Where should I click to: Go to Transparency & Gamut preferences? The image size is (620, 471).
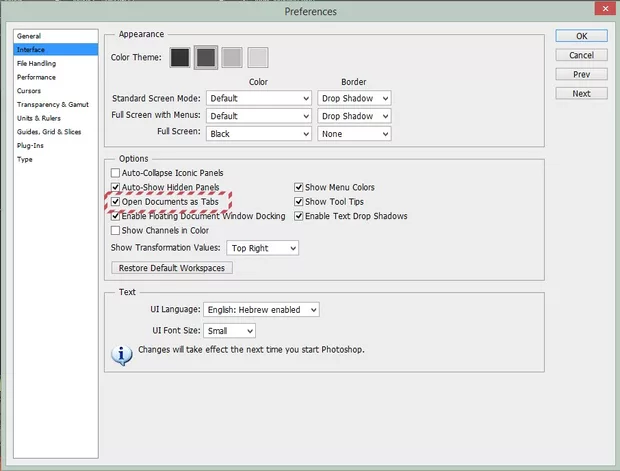pyautogui.click(x=53, y=104)
